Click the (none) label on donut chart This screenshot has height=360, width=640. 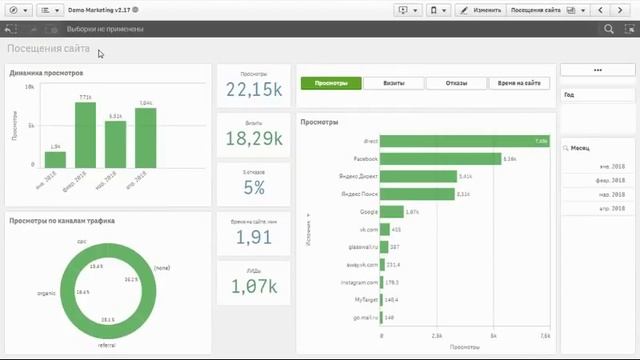tap(162, 268)
